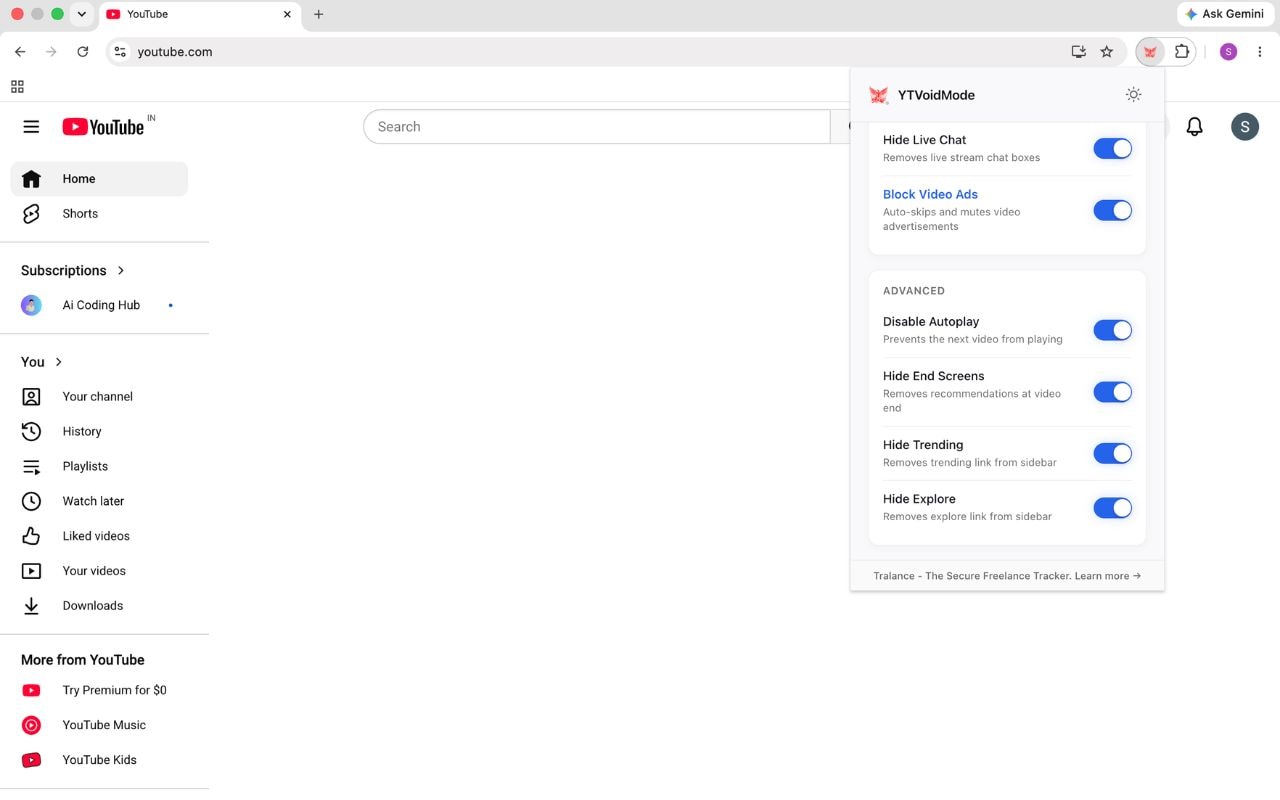Click the ADVANCED section heading
Viewport: 1280px width, 800px height.
click(x=914, y=291)
